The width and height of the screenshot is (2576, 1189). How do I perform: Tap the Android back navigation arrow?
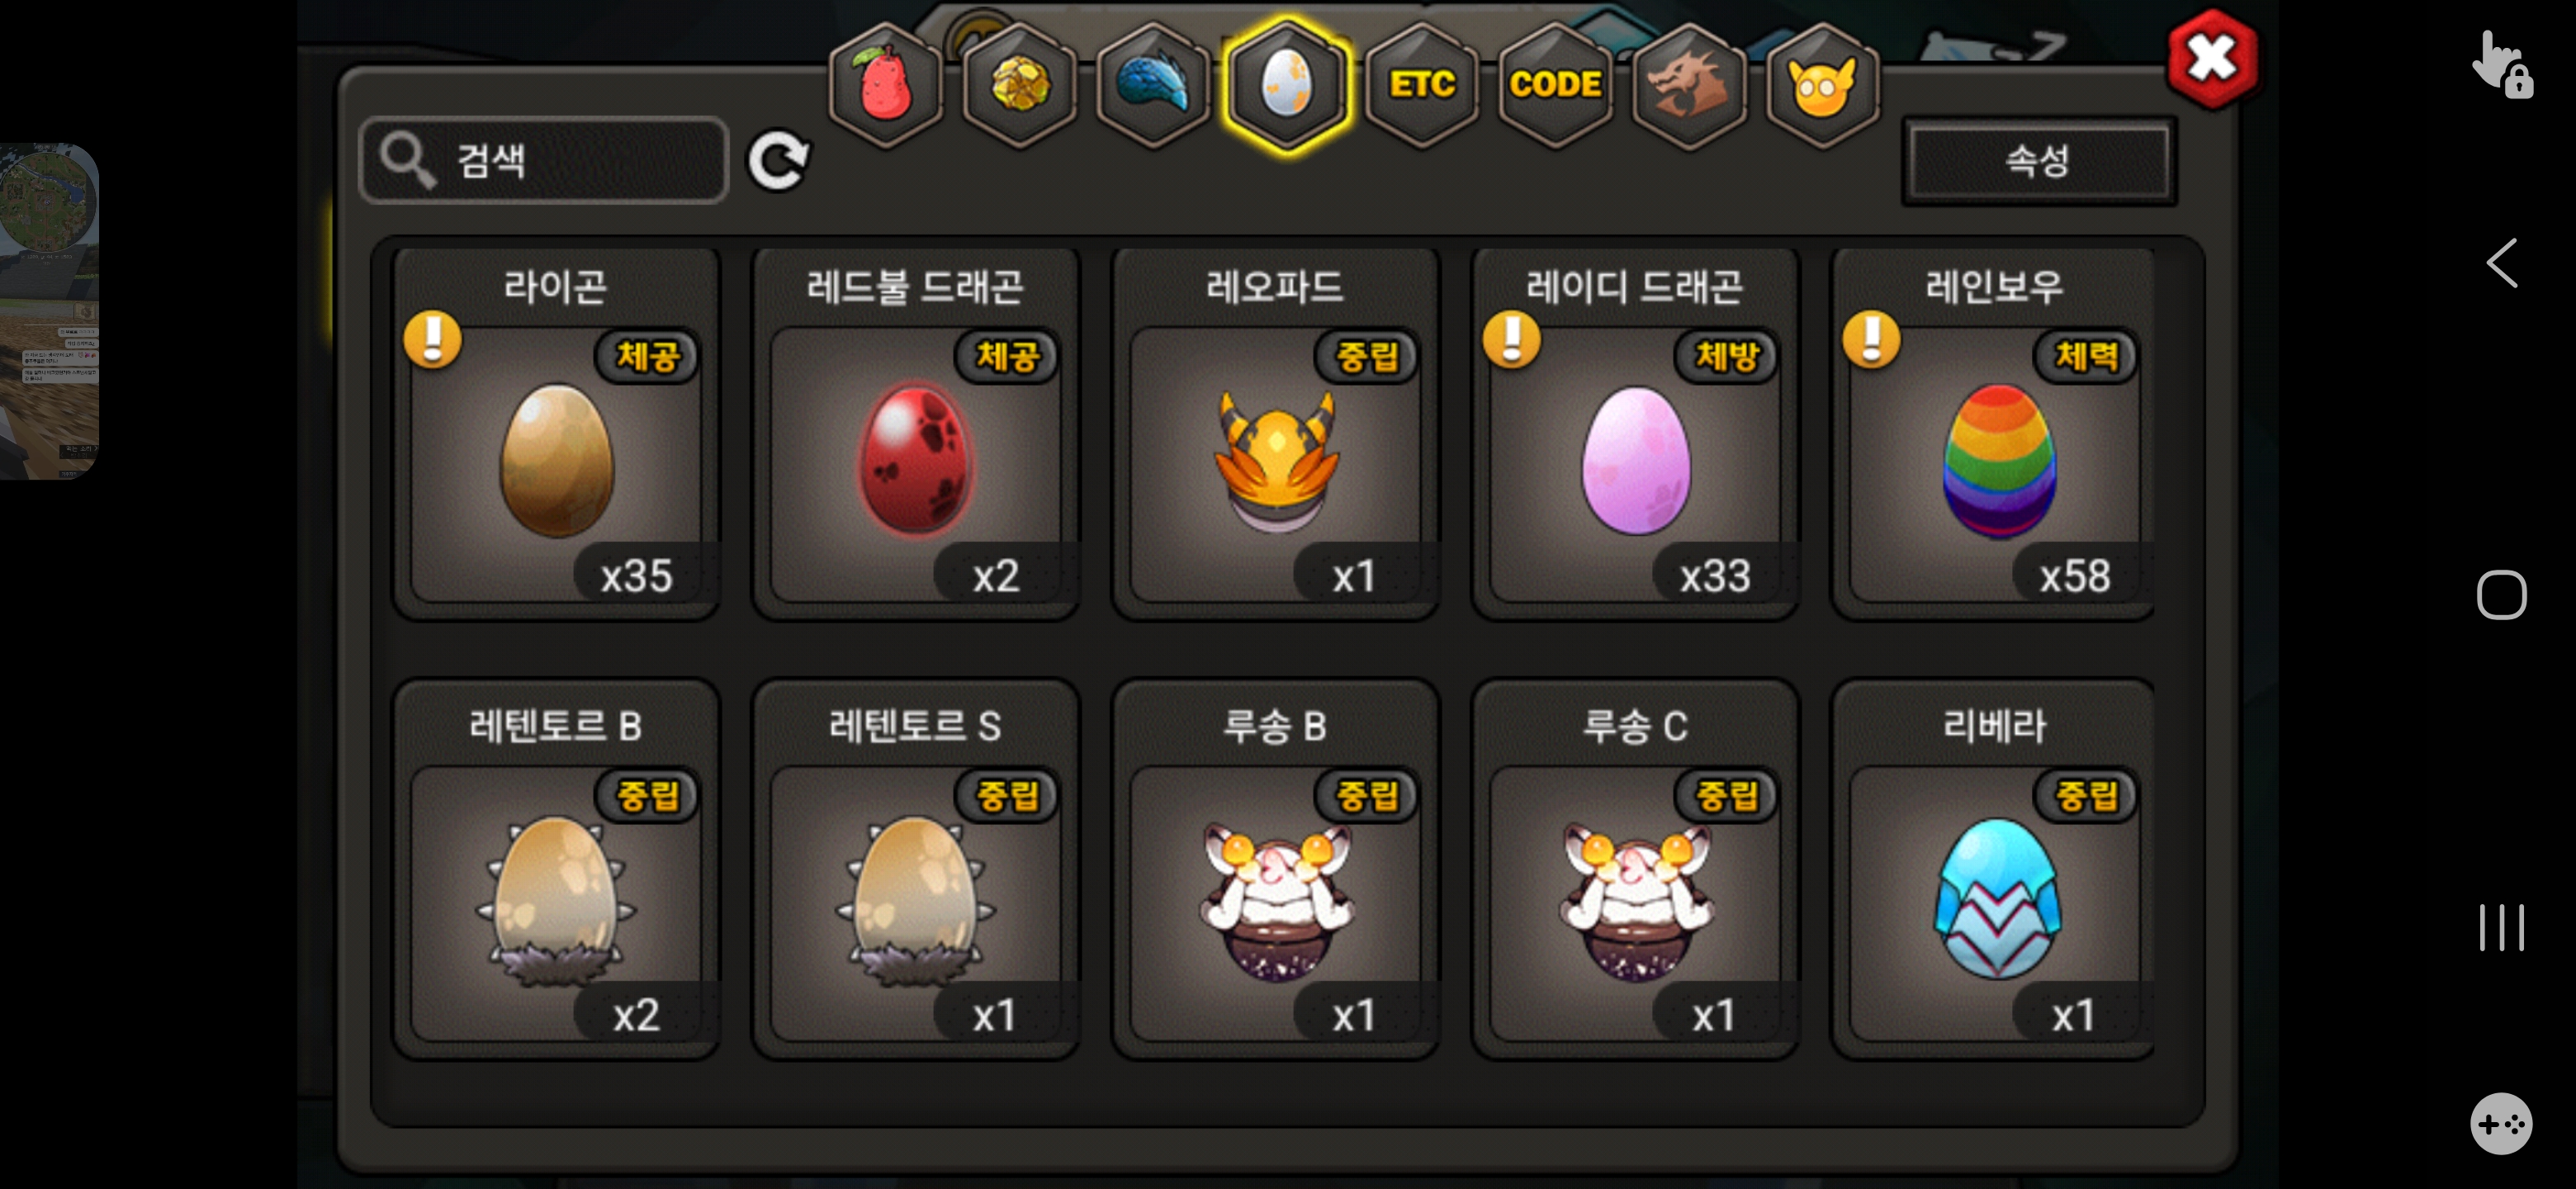(2500, 264)
